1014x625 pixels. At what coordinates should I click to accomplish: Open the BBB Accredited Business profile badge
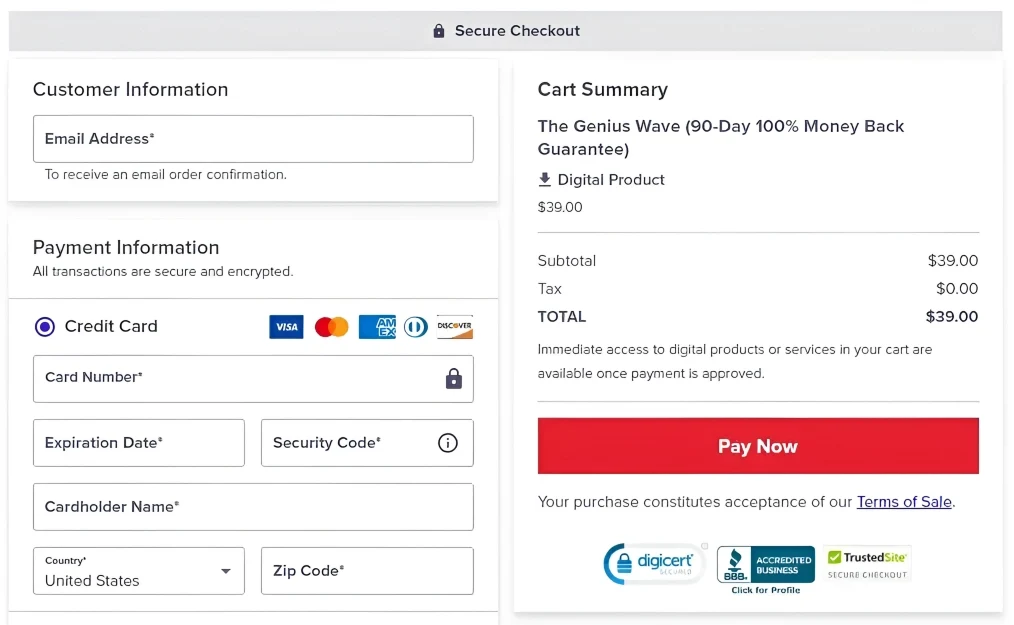click(765, 567)
